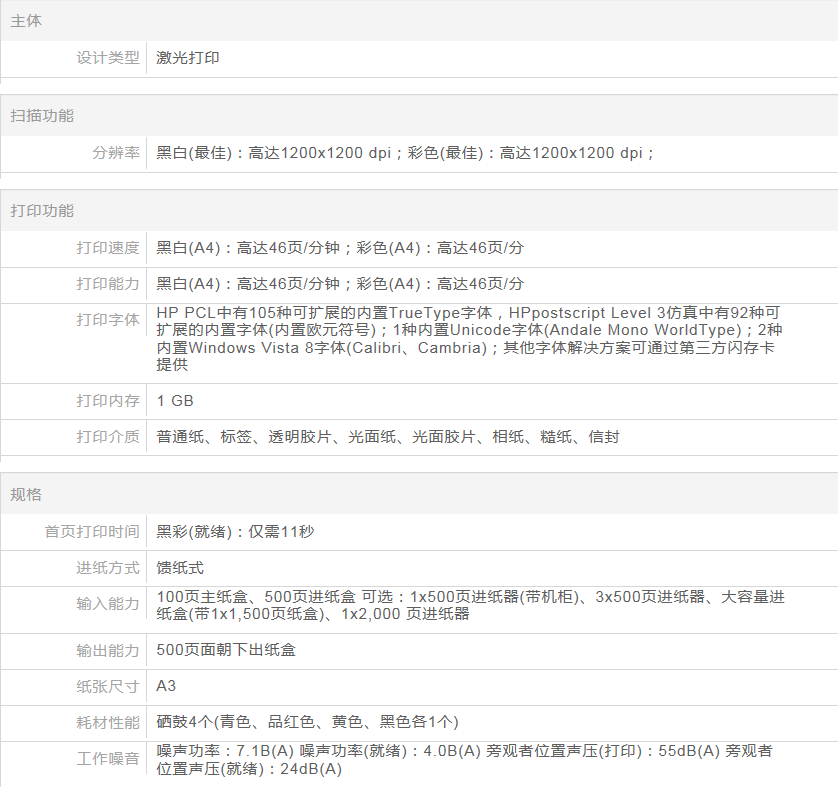This screenshot has width=838, height=787.
Task: Select the 进纸方式 row label
Action: point(108,568)
